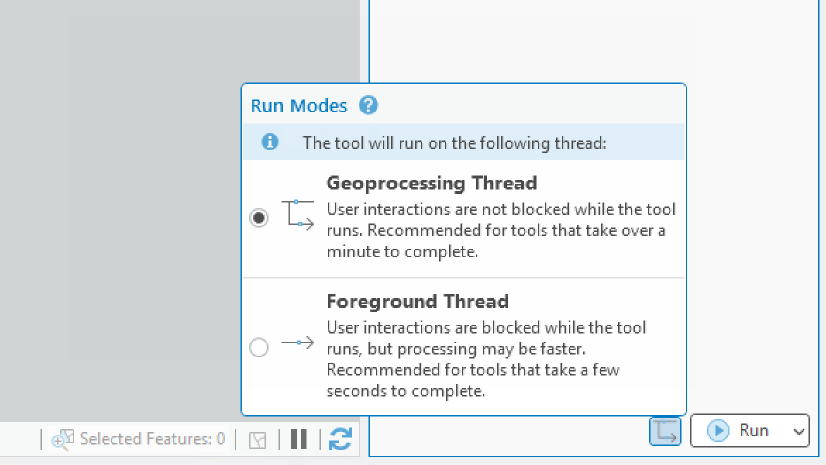Click the Foreground Thread description text

tap(486, 360)
